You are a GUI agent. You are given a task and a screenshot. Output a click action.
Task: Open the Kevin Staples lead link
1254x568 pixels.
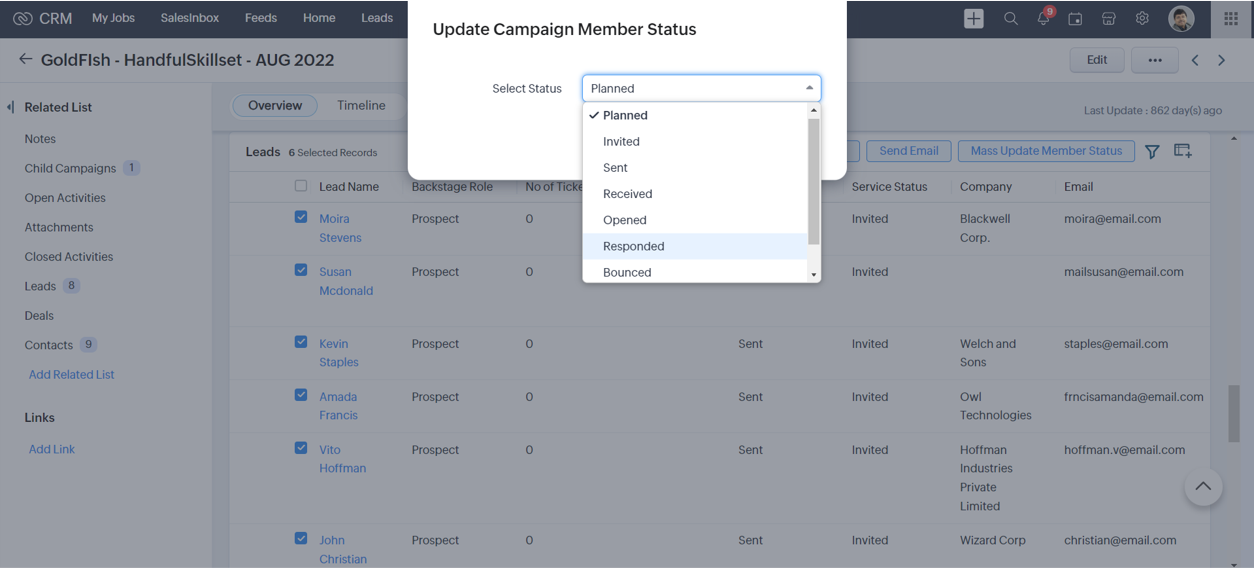coord(339,353)
